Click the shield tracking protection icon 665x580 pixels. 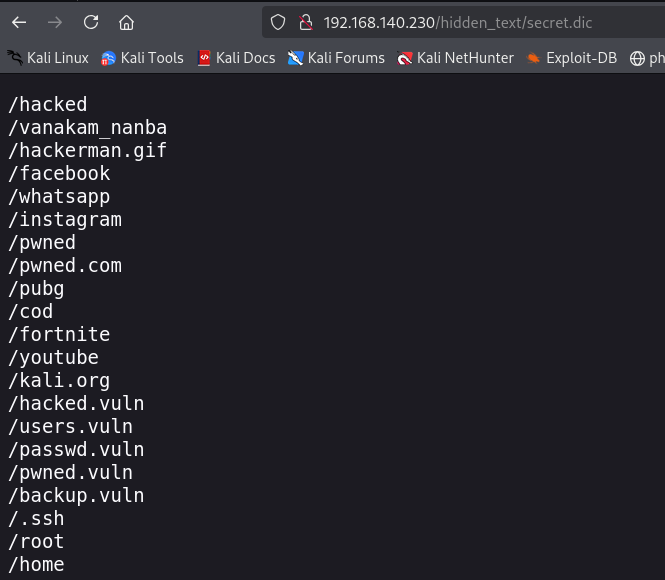click(x=279, y=22)
